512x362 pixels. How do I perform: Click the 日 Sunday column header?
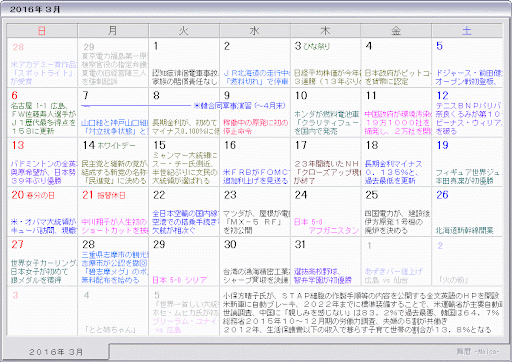[x=42, y=31]
